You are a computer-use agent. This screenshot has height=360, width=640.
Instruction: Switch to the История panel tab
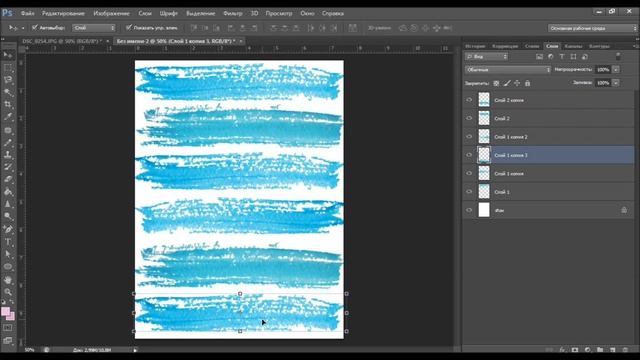pos(475,46)
